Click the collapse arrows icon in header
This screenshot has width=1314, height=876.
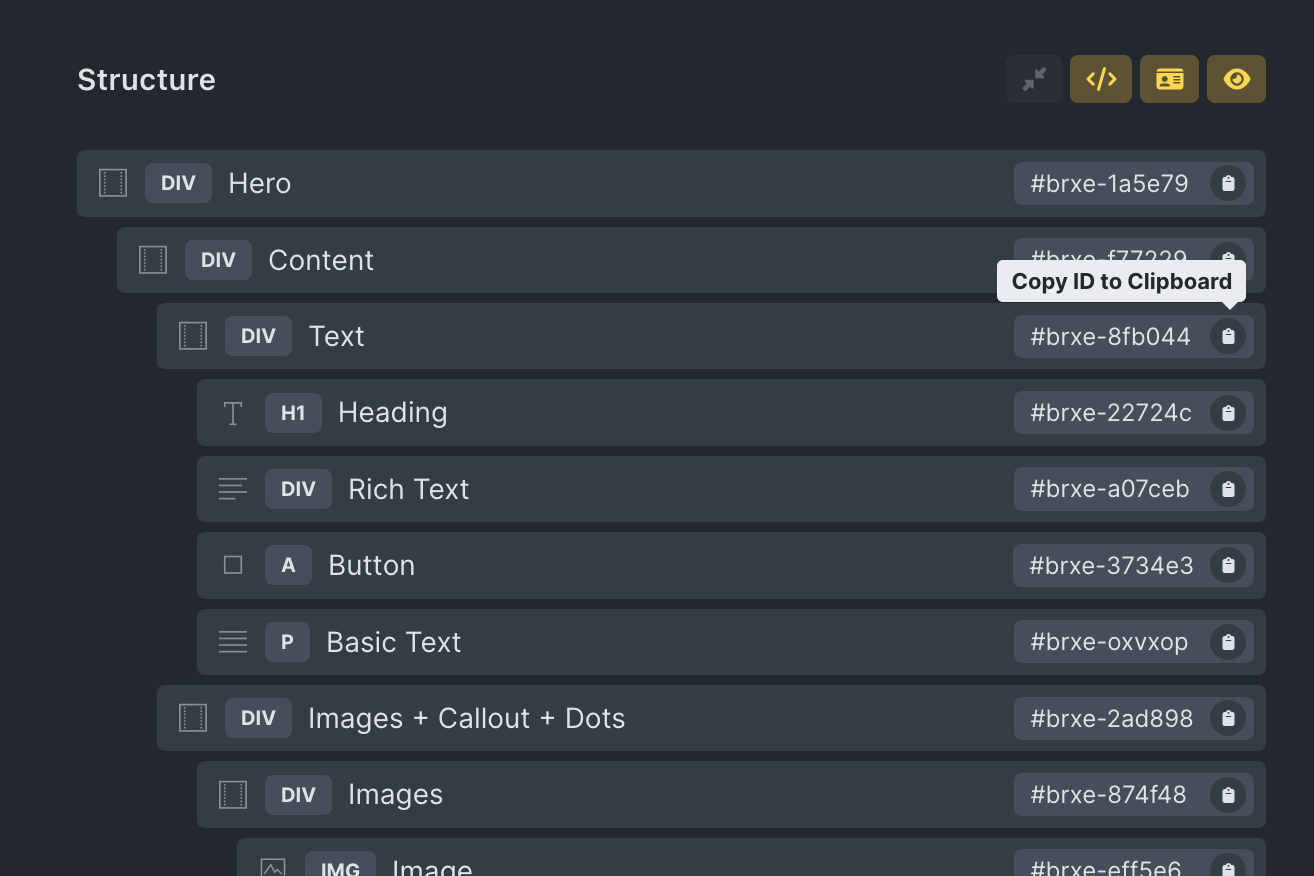pos(1034,79)
